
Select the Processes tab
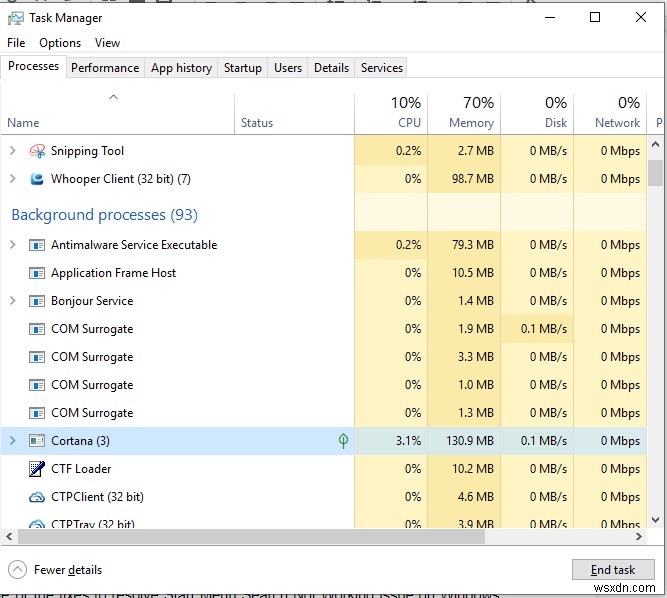[x=33, y=66]
